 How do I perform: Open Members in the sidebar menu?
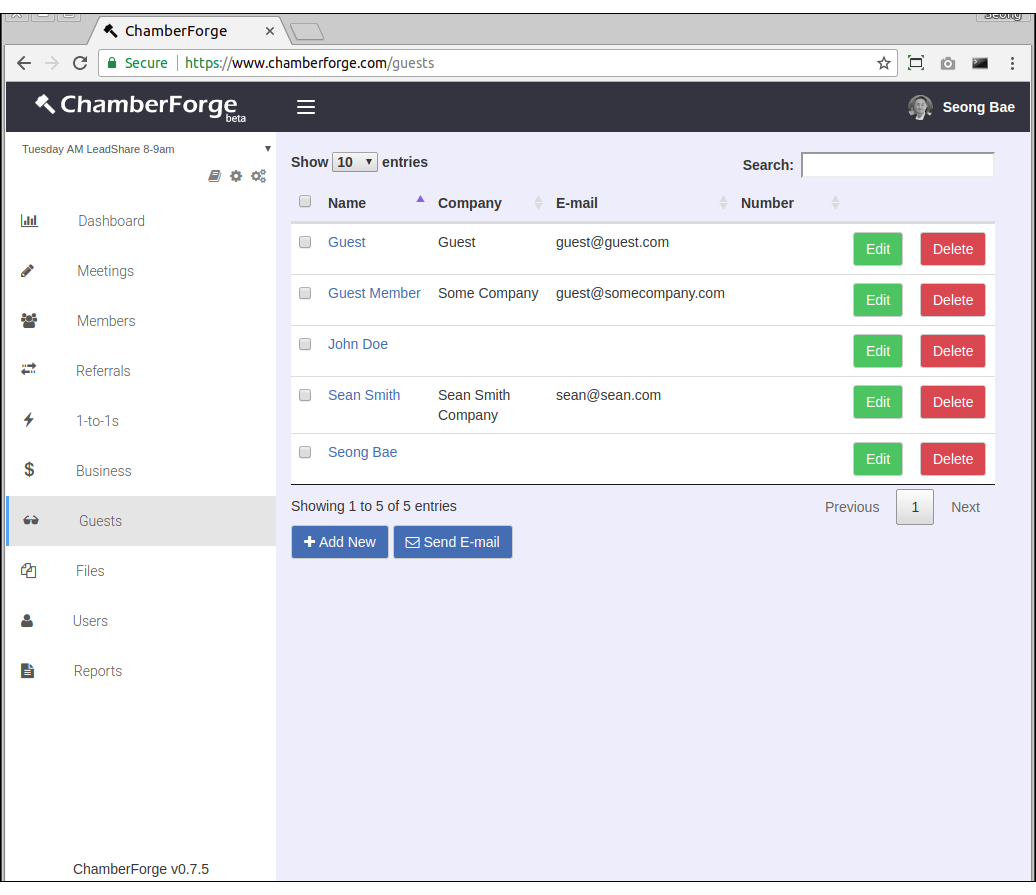(106, 321)
